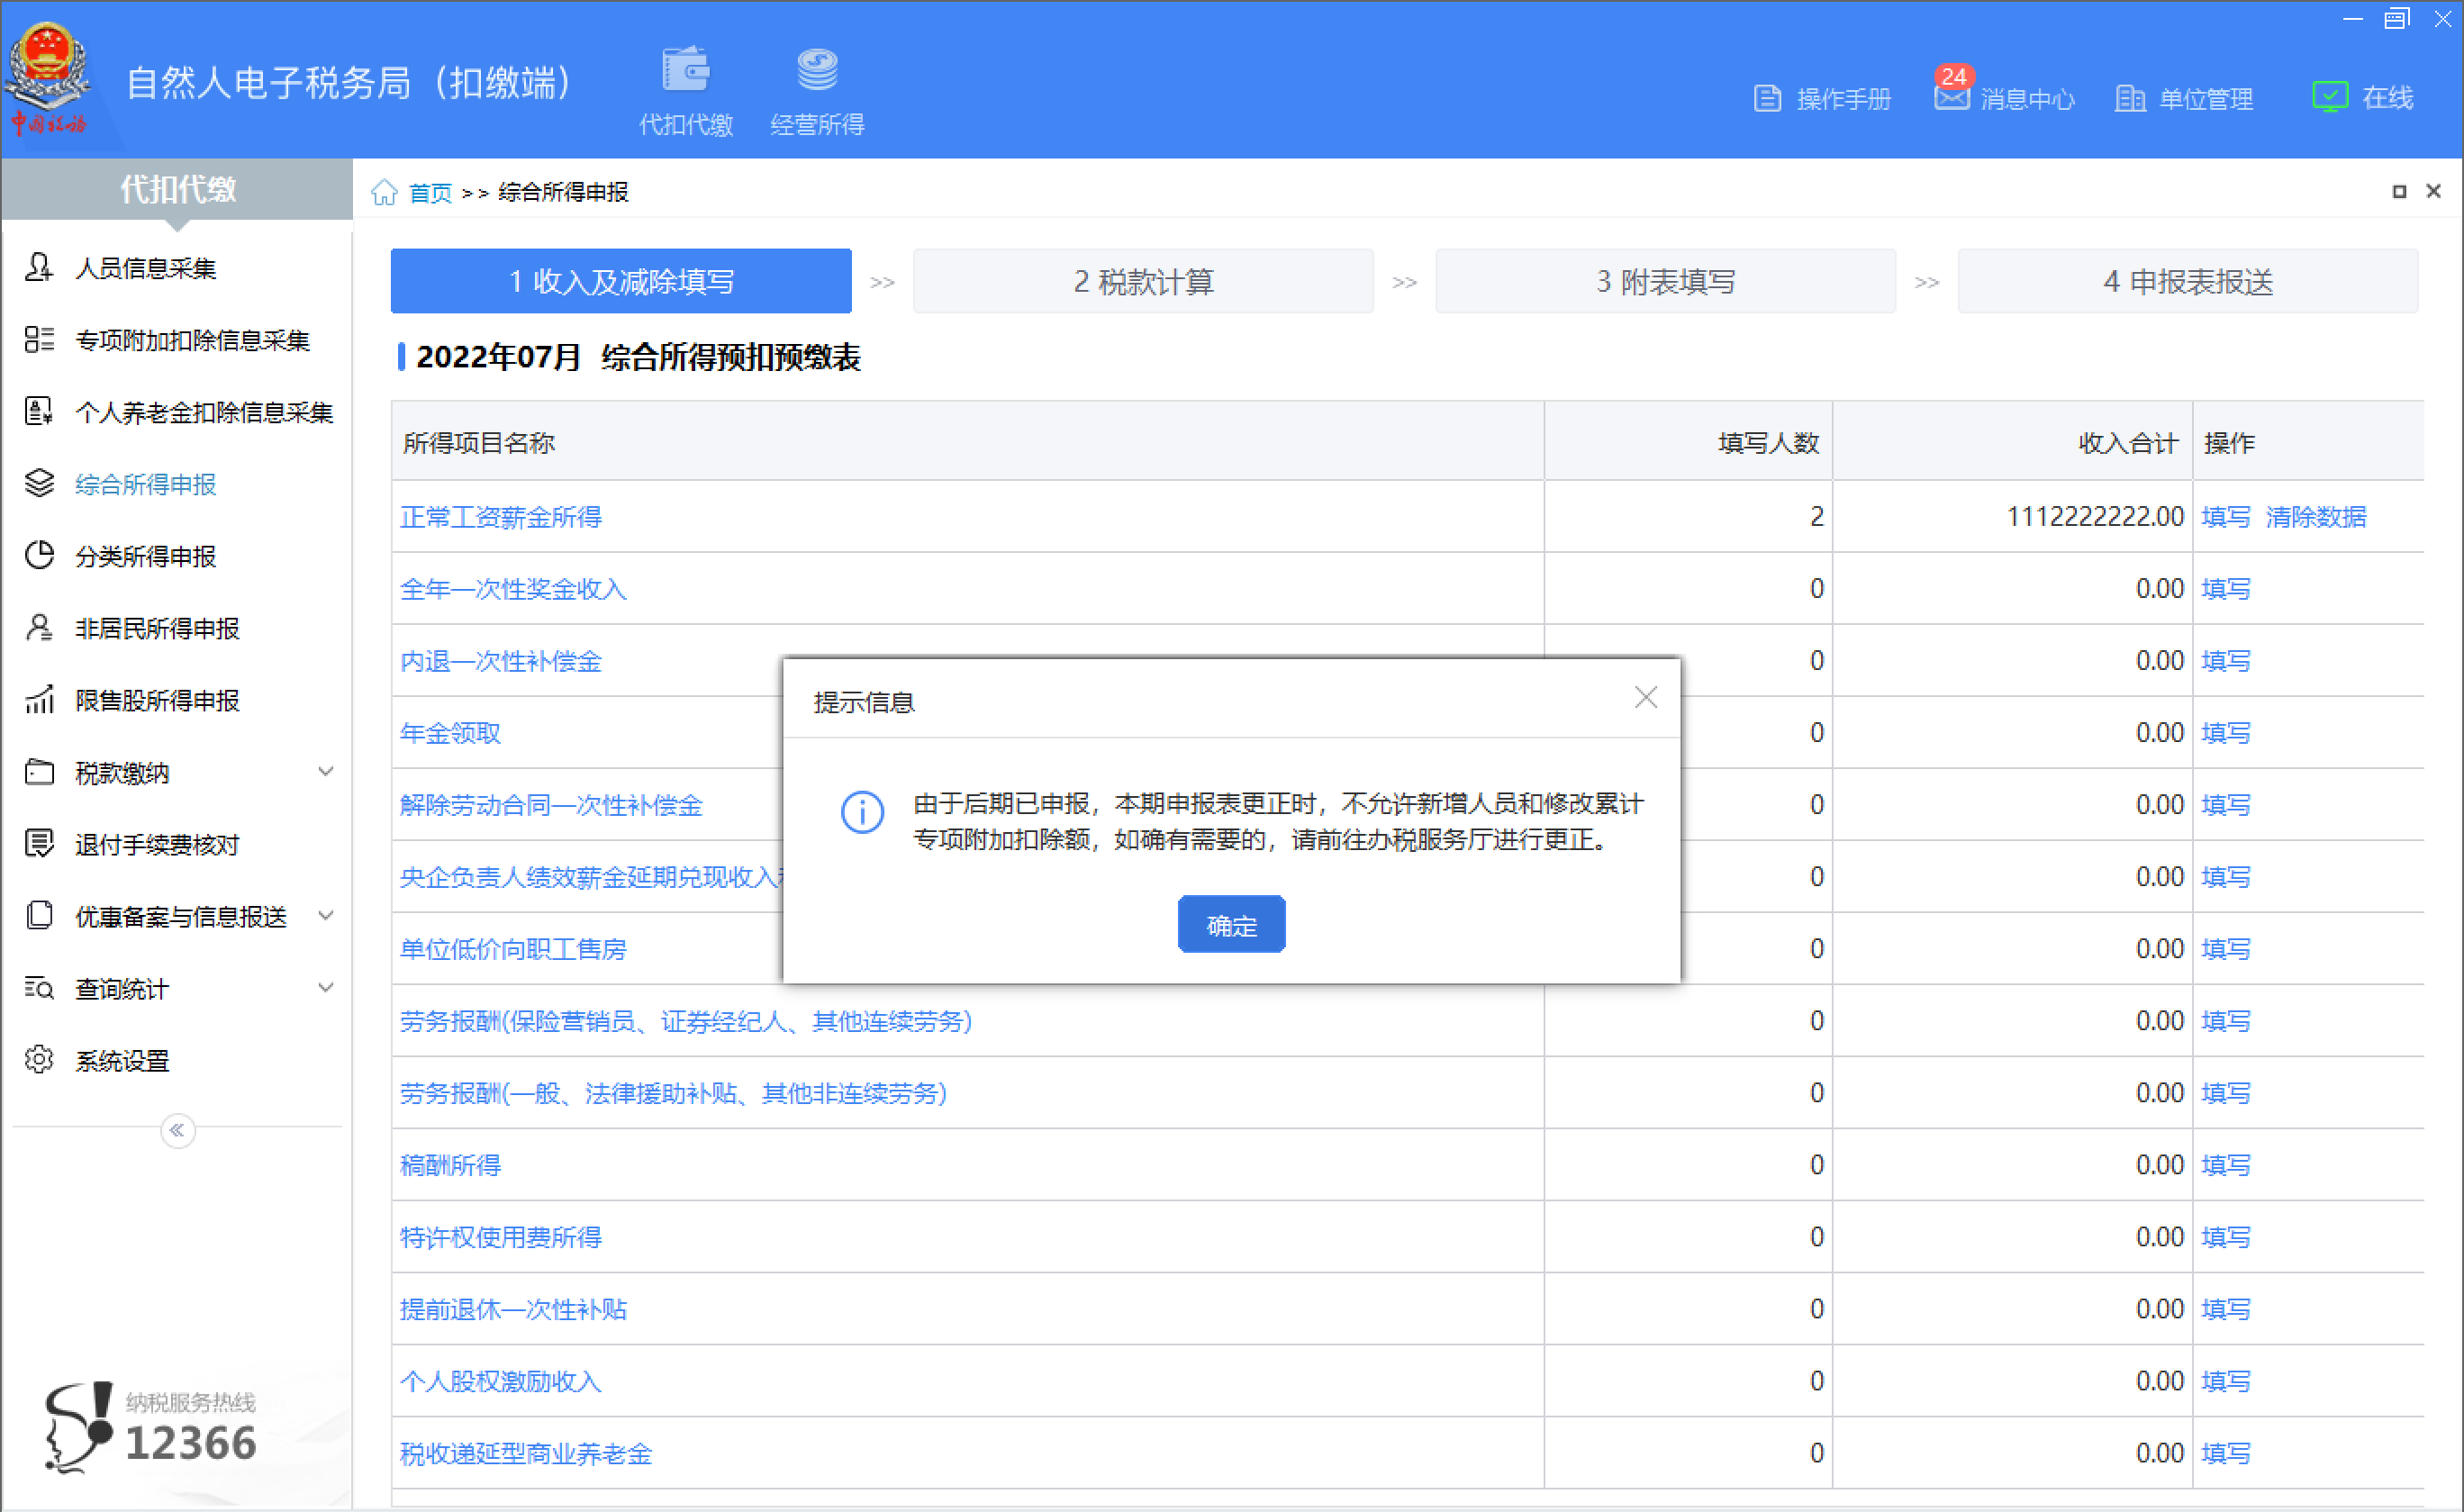Expand the 查询统计 submenu chevron
The width and height of the screenshot is (2464, 1512).
326,988
